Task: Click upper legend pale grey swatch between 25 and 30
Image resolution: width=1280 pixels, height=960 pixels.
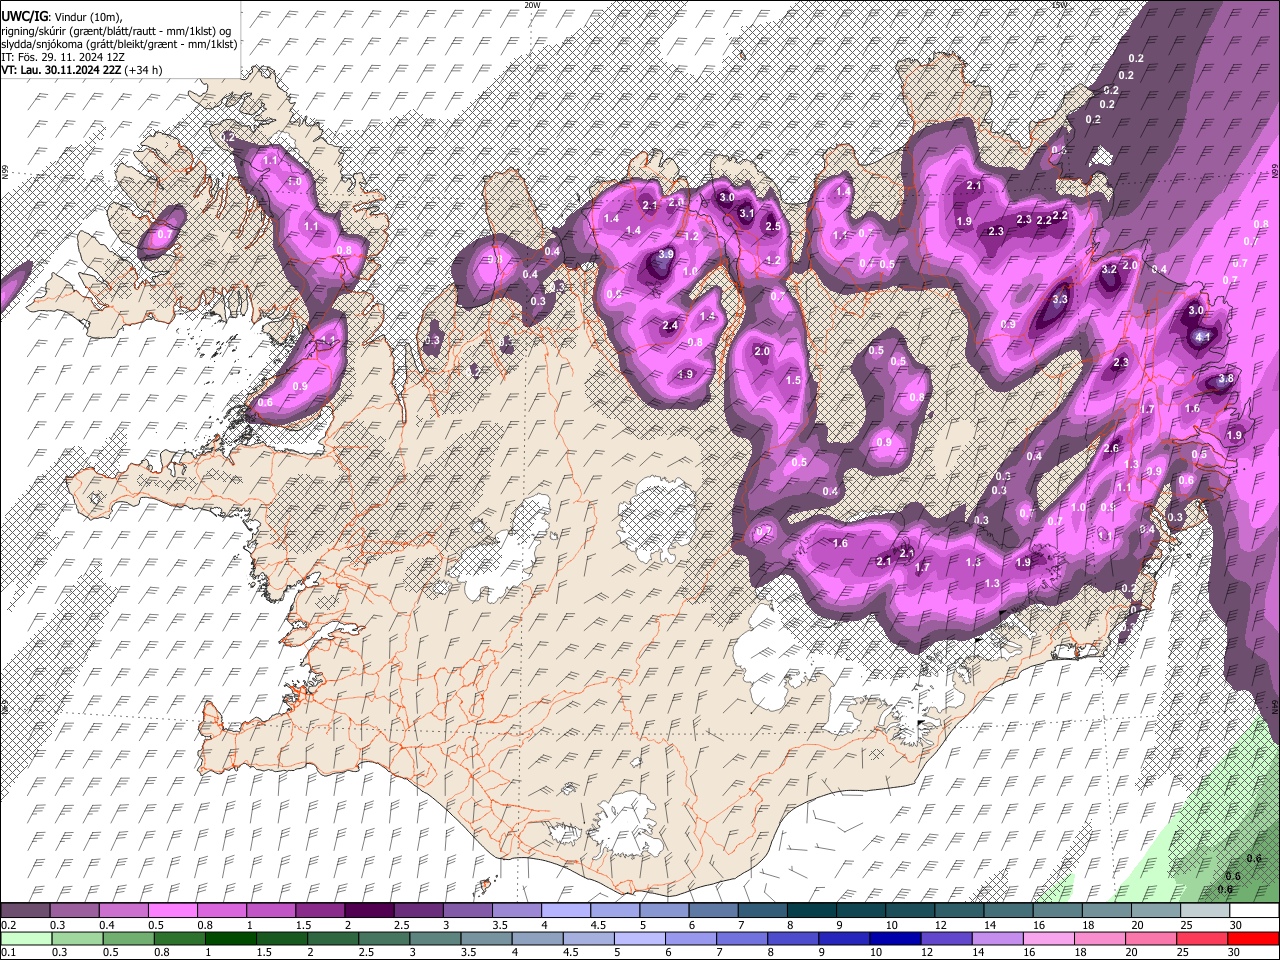Action: tap(1205, 911)
